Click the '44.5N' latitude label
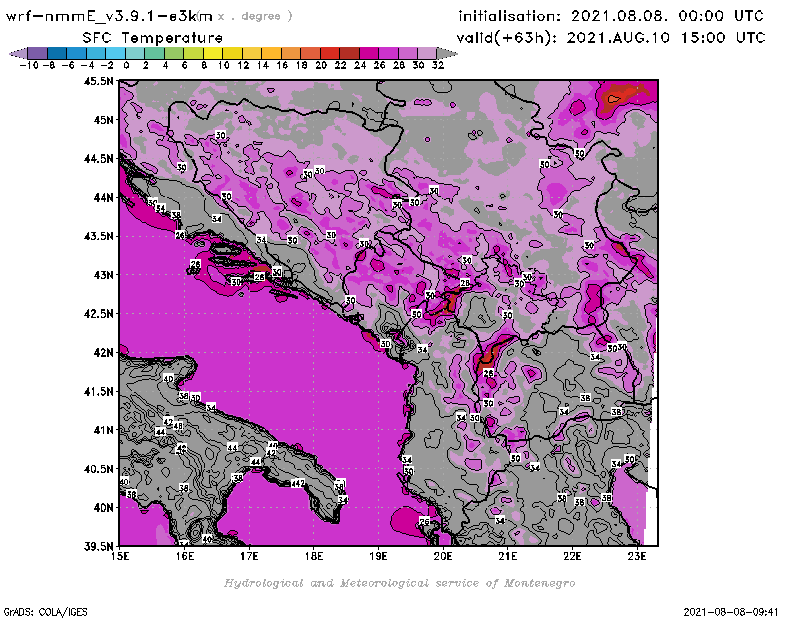Screen dimensions: 800x618 [x=98, y=159]
